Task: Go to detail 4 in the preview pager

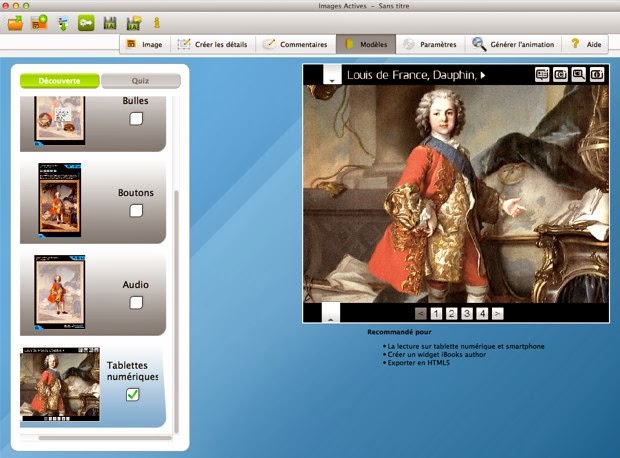Action: point(482,314)
